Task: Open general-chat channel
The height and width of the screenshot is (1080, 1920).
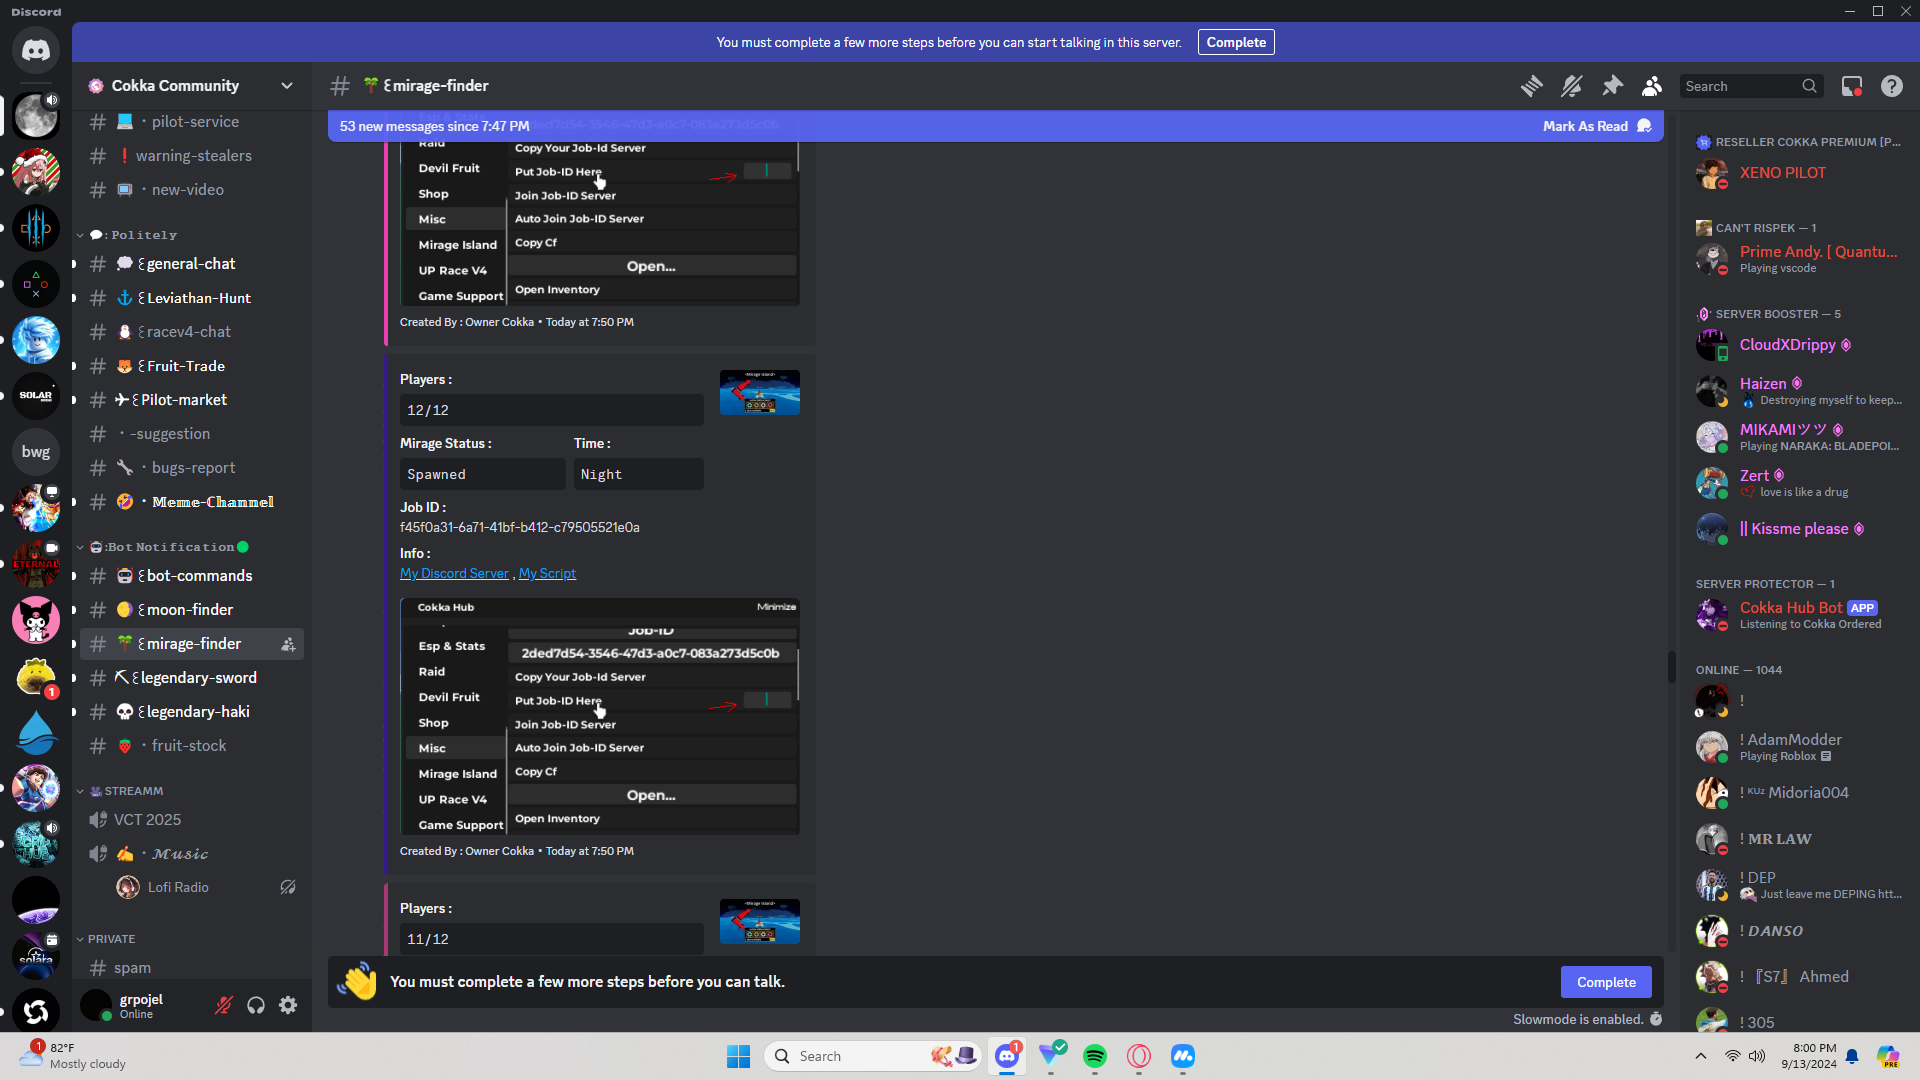Action: coord(192,264)
